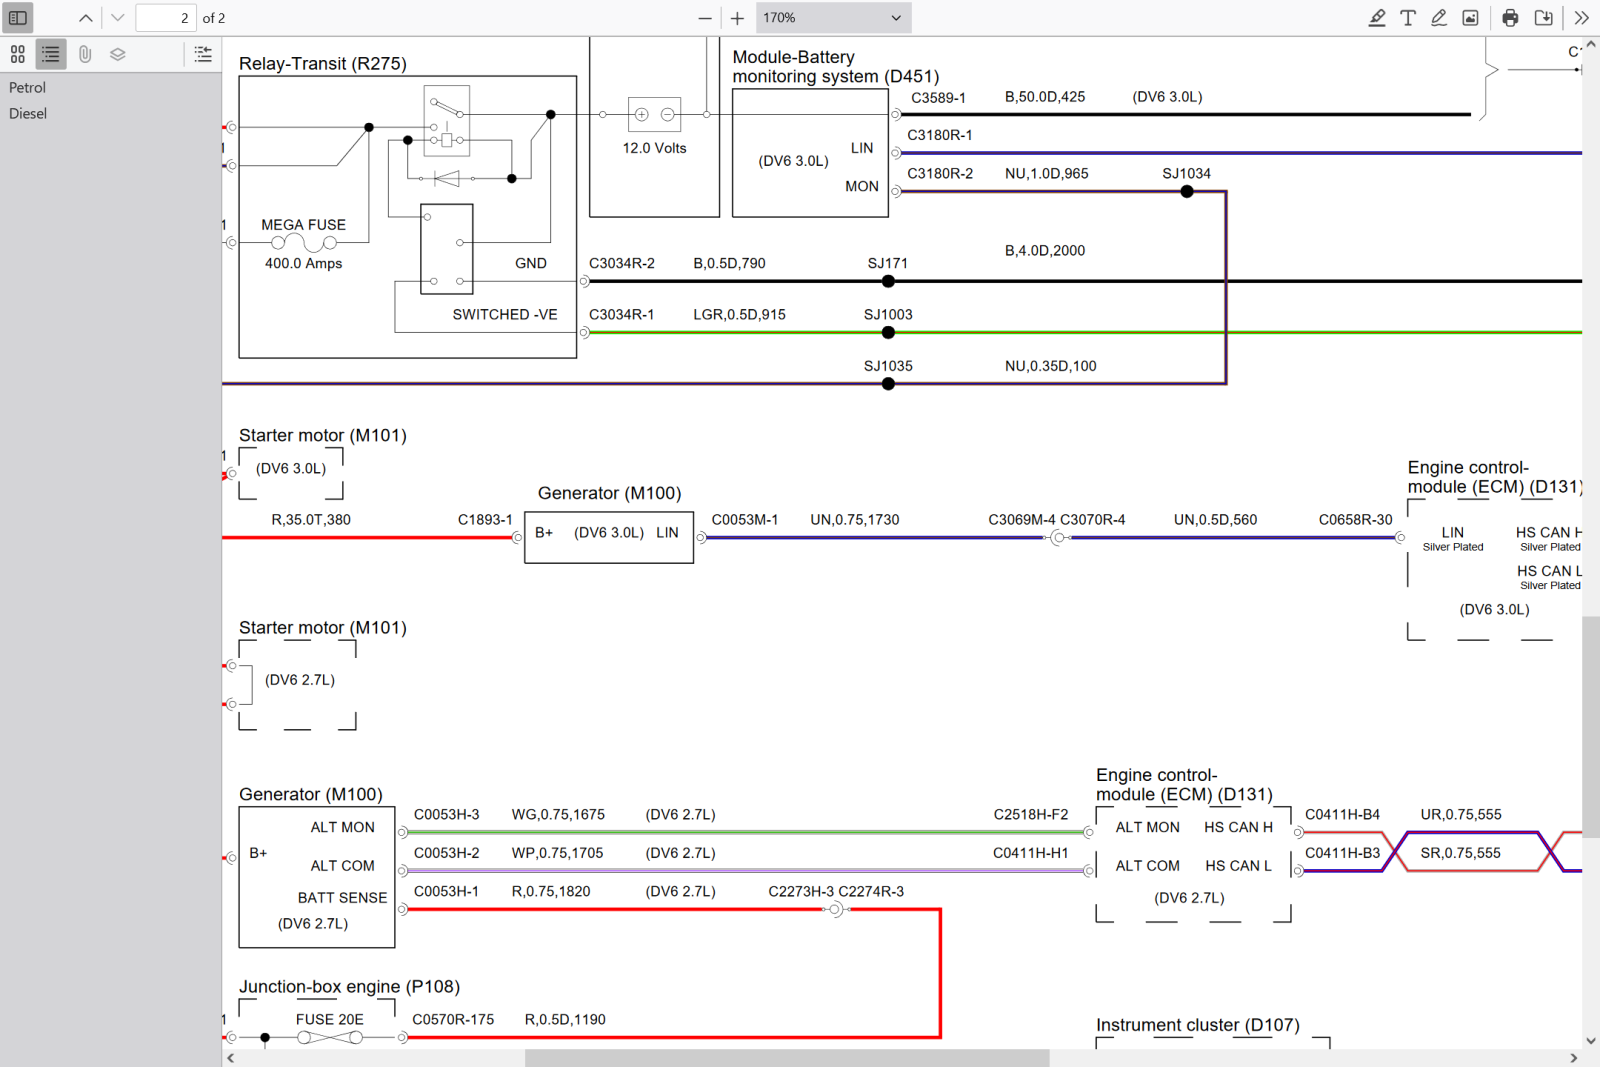Screen dimensions: 1600x1067
Task: Click wire label 'UR,0.75,555'
Action: (x=1461, y=814)
